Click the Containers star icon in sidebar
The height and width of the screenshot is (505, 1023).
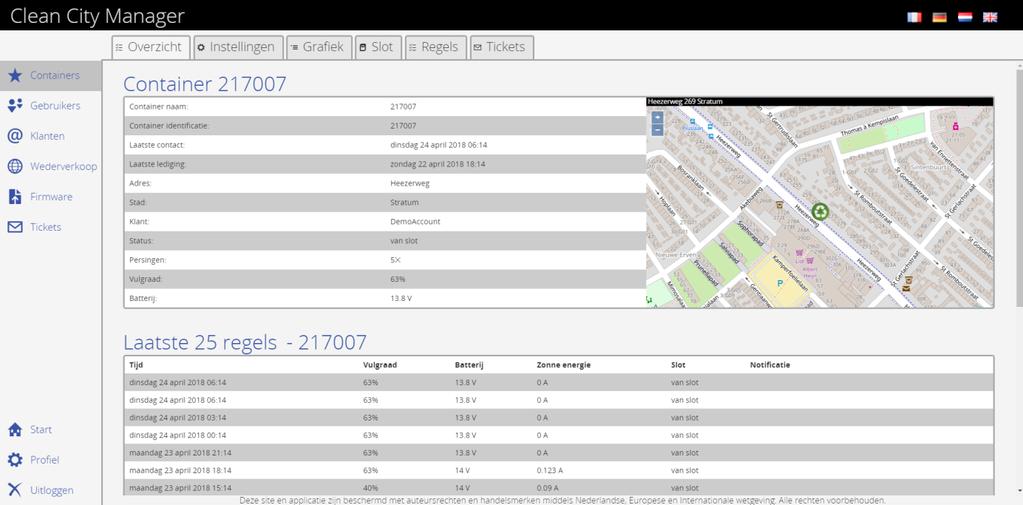click(15, 76)
